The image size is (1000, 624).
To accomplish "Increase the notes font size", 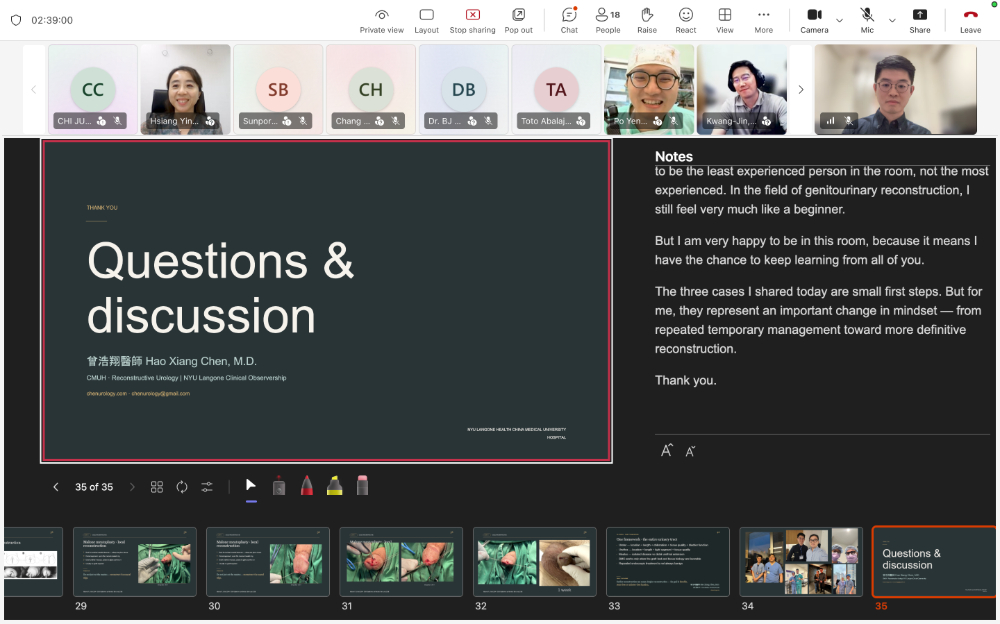I will pyautogui.click(x=666, y=450).
